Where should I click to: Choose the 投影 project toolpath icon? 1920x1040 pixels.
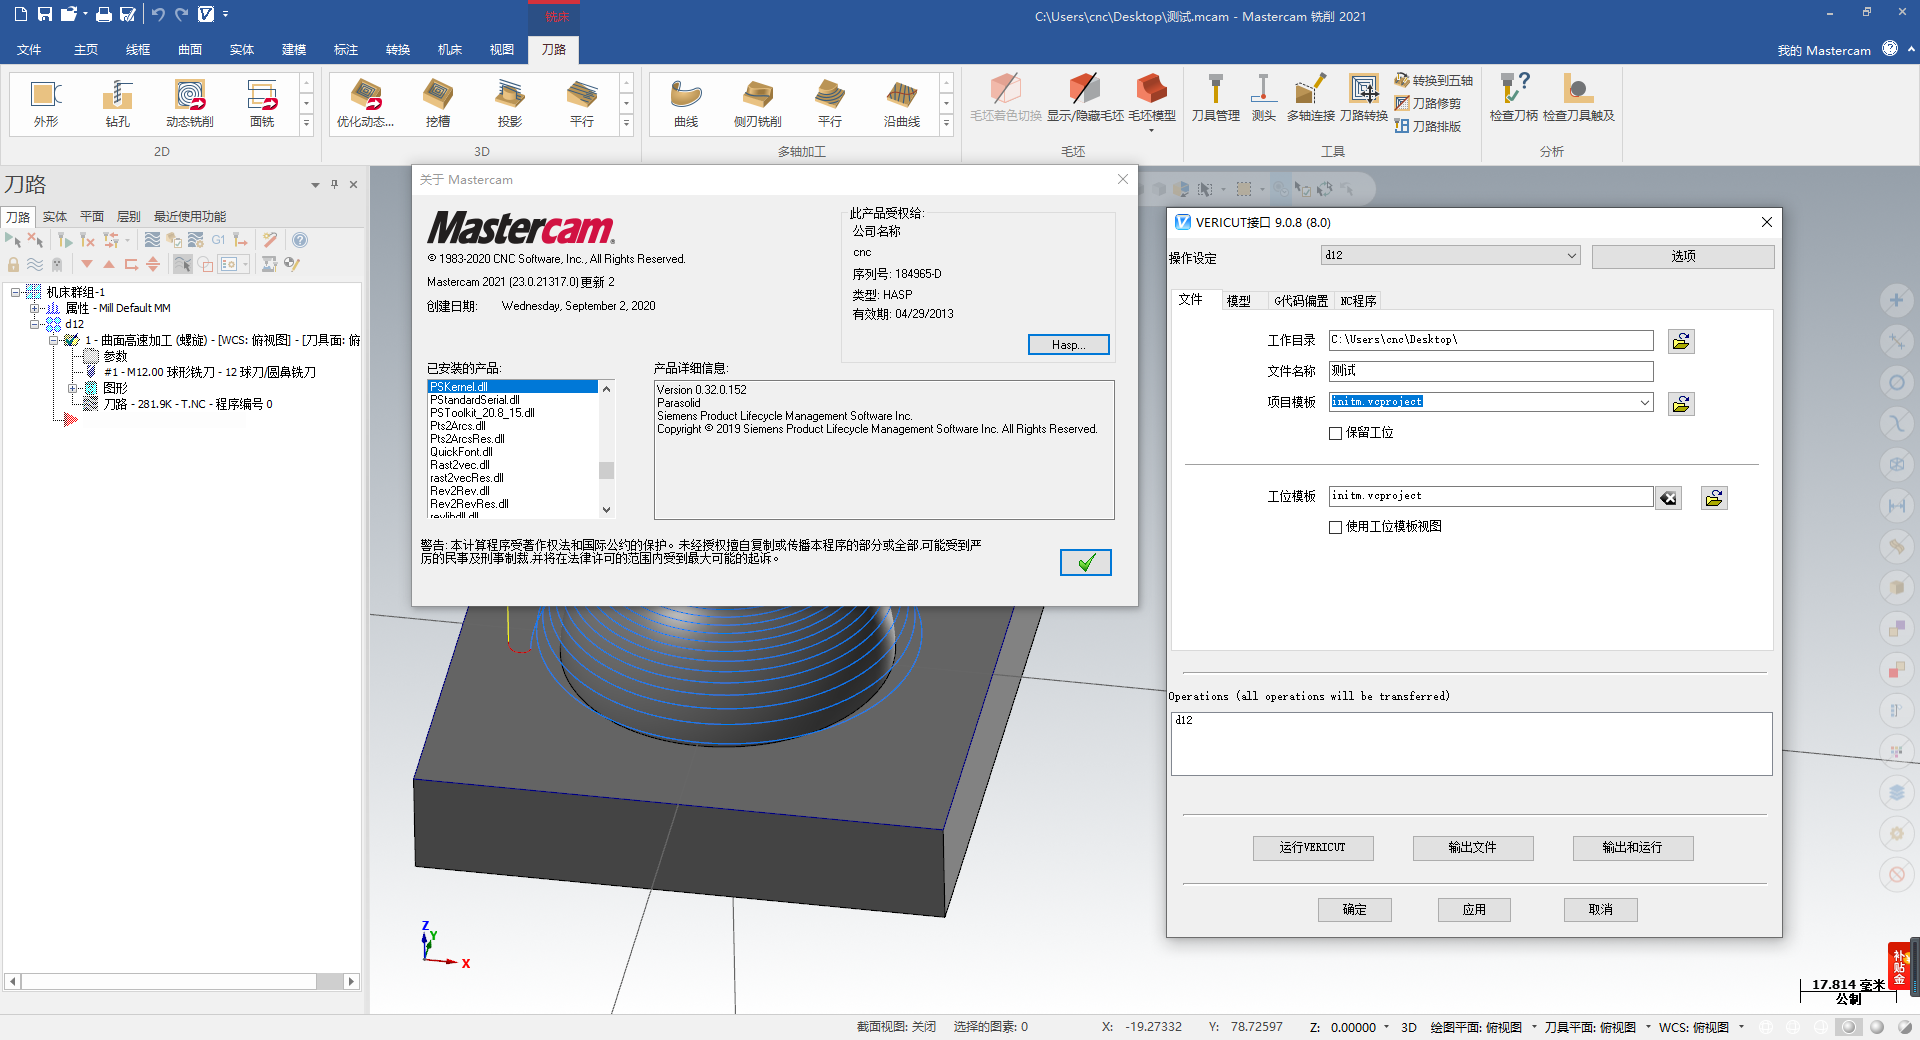point(510,103)
